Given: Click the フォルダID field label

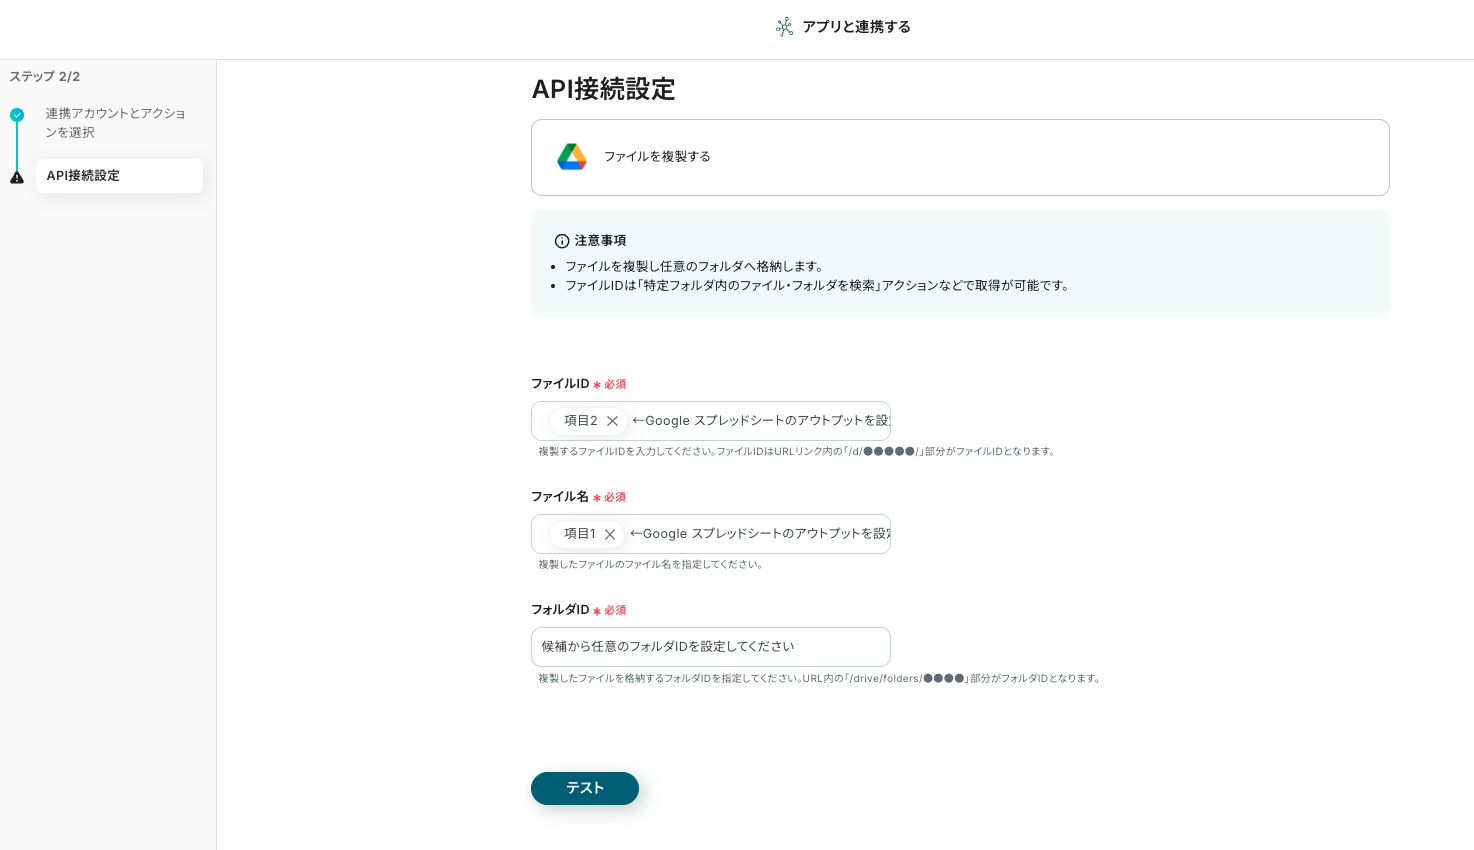Looking at the screenshot, I should (x=560, y=610).
